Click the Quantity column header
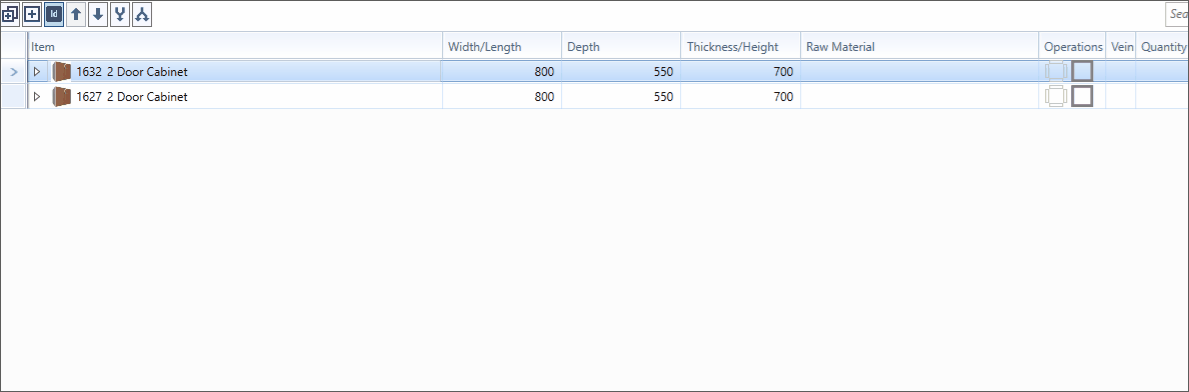The image size is (1189, 392). (x=1162, y=46)
